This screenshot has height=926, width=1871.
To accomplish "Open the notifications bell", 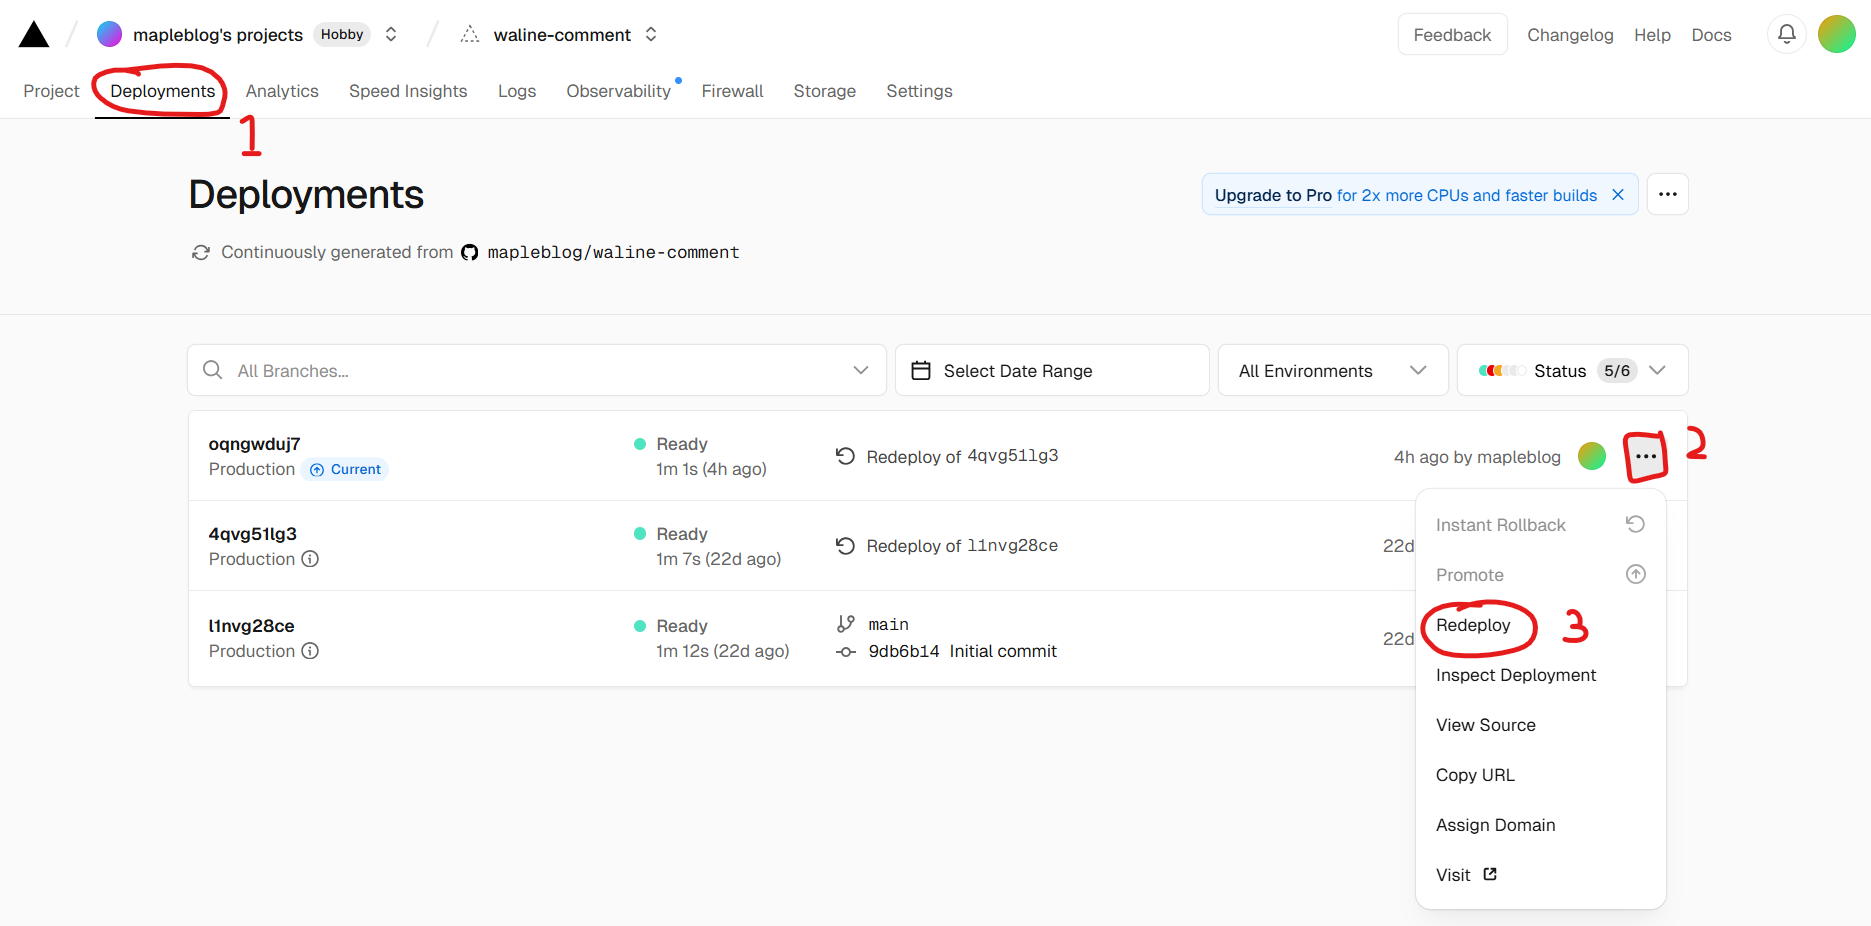I will [1786, 35].
